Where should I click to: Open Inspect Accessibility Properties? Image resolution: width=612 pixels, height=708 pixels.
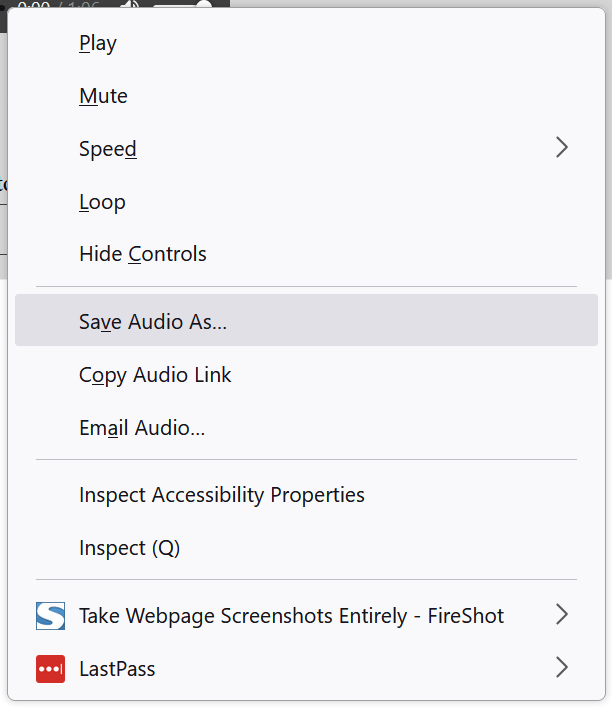[x=222, y=495]
